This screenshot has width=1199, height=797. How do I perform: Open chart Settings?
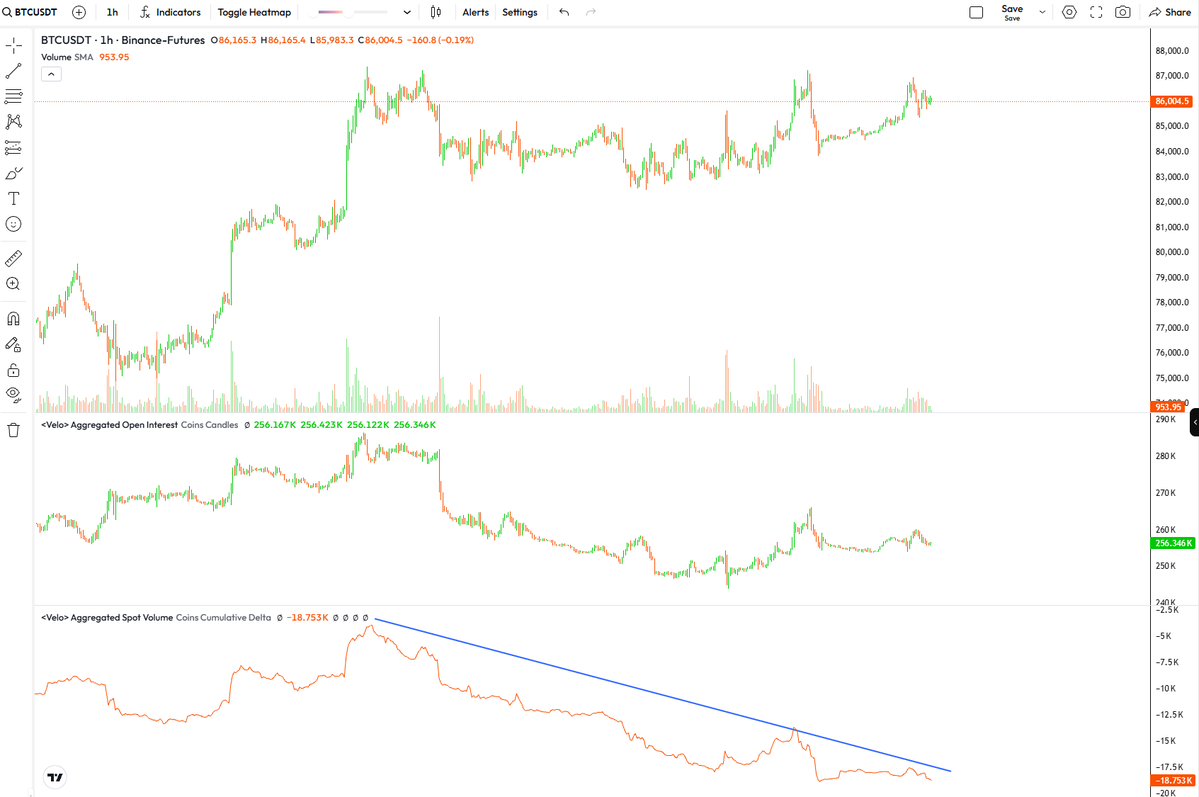click(519, 12)
